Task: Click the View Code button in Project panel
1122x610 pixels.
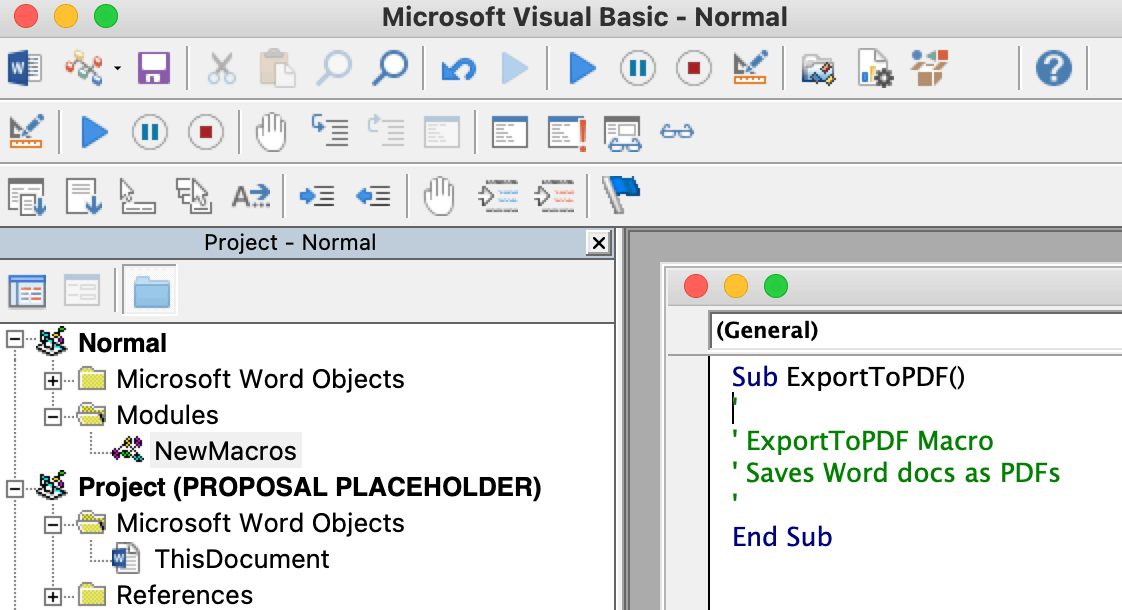Action: (x=27, y=292)
